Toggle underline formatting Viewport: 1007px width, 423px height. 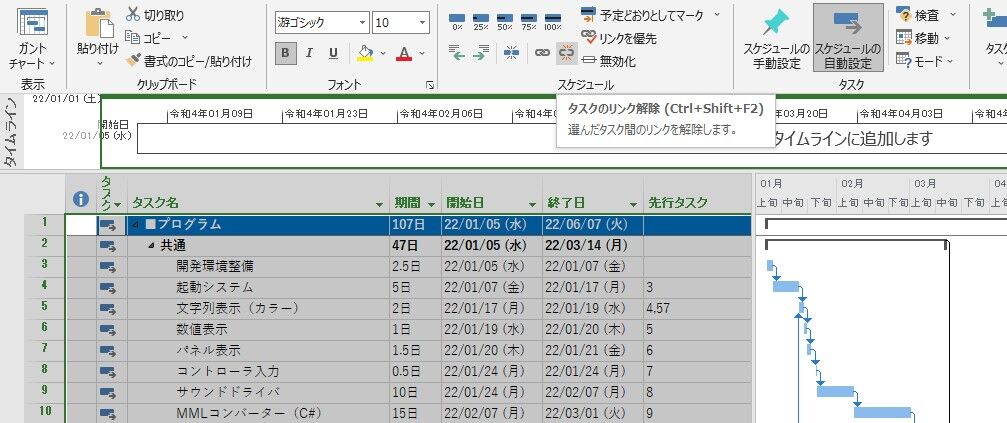click(x=333, y=53)
